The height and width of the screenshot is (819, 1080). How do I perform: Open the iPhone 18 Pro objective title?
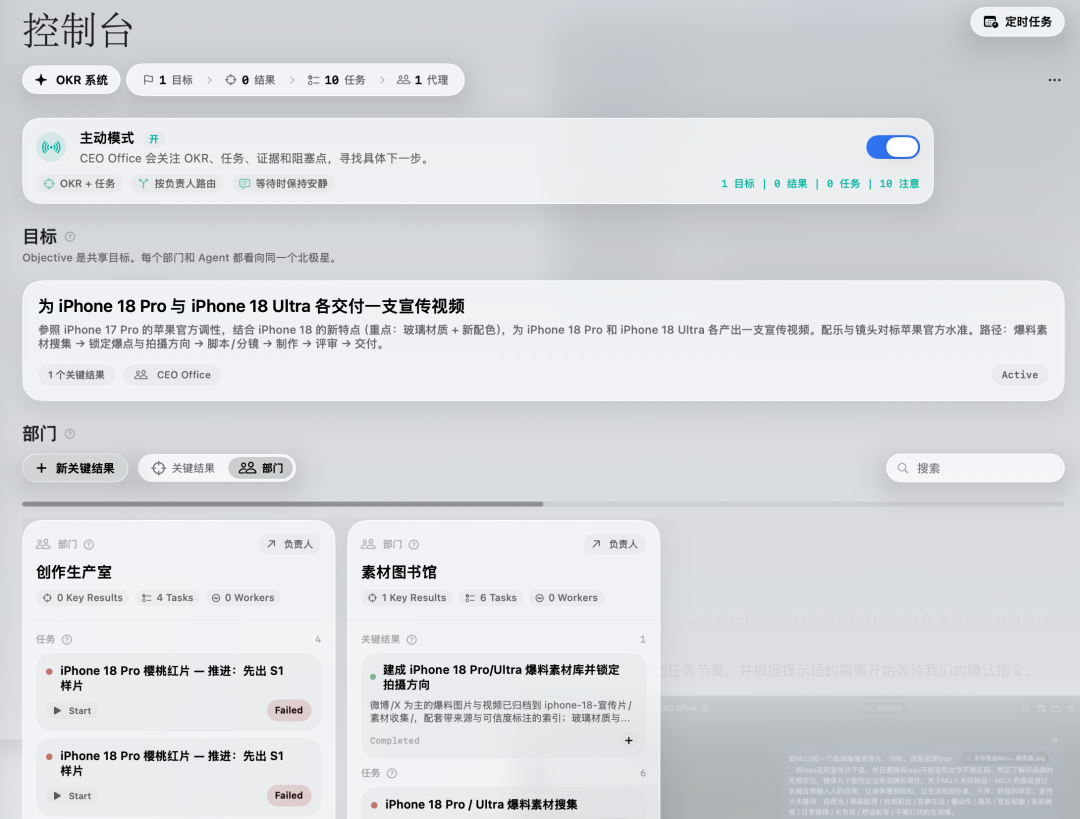pos(251,306)
